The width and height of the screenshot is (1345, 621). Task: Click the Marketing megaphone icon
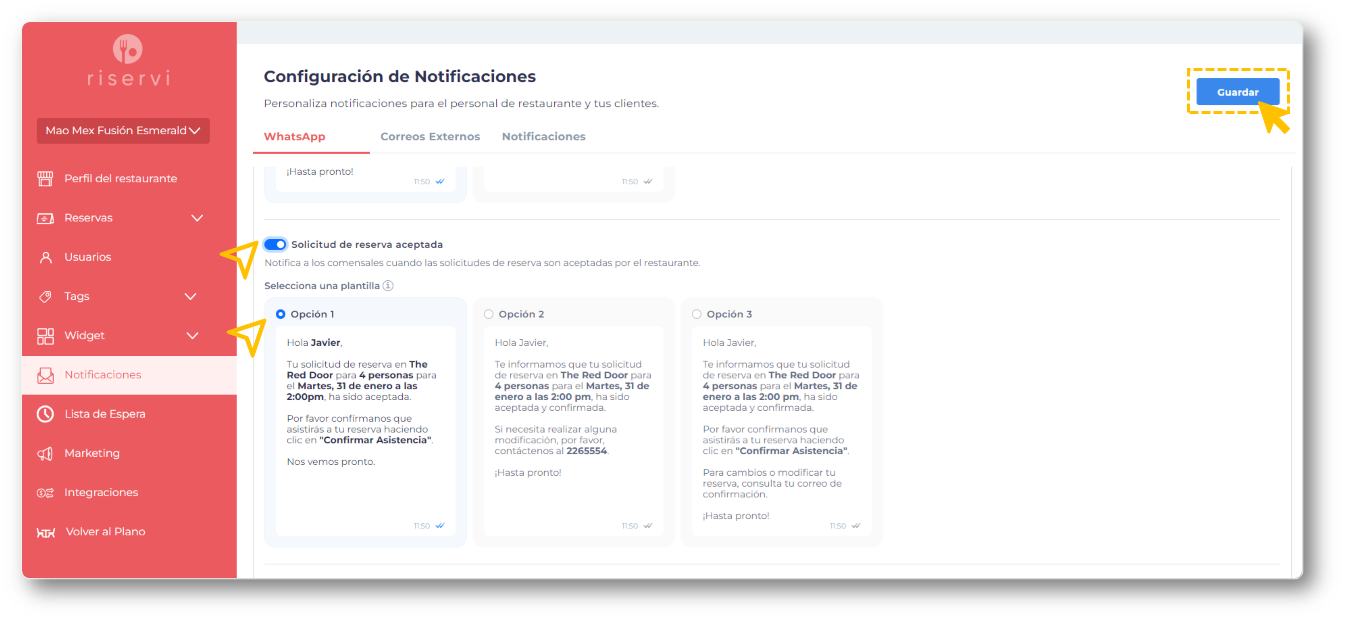[45, 454]
